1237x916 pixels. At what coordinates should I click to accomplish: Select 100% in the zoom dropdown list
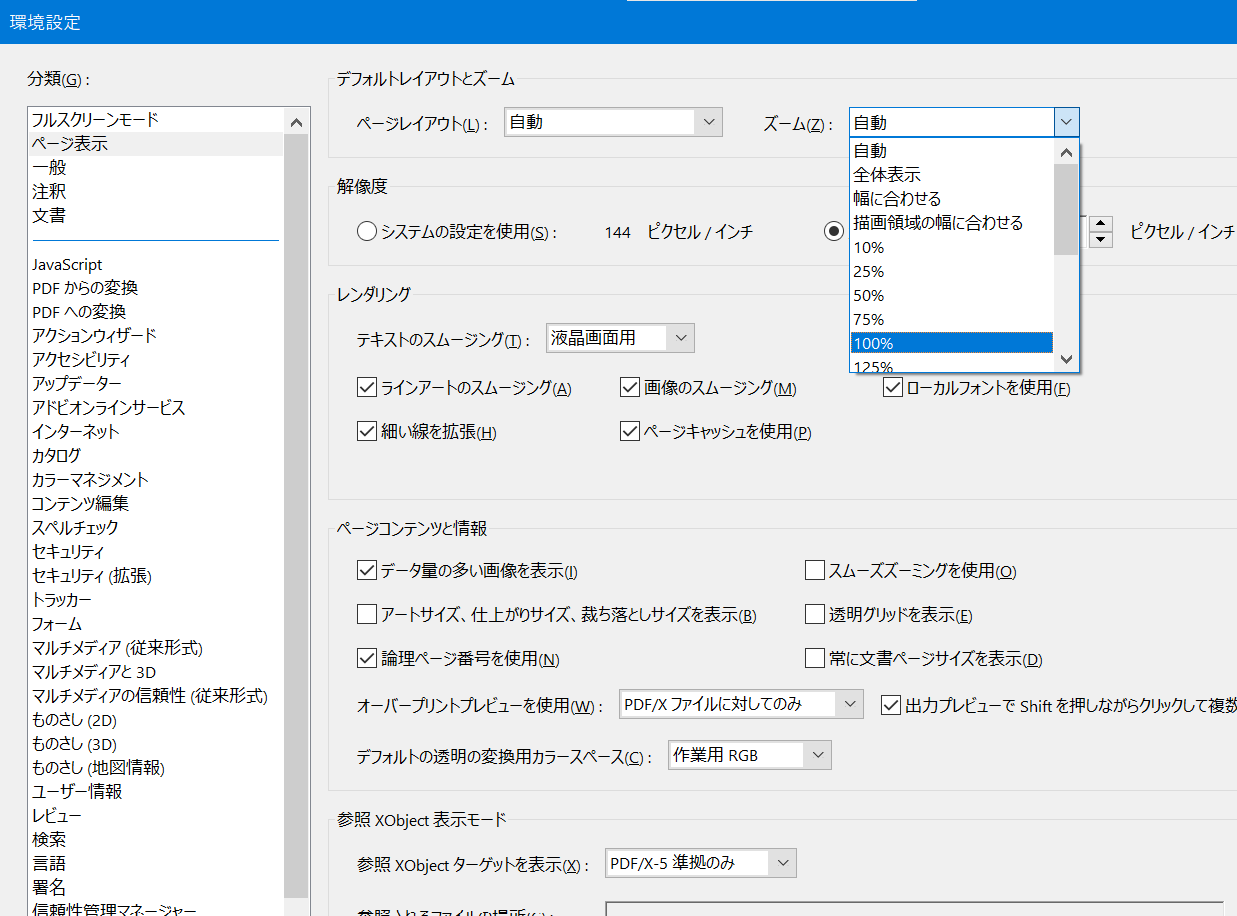click(x=950, y=343)
